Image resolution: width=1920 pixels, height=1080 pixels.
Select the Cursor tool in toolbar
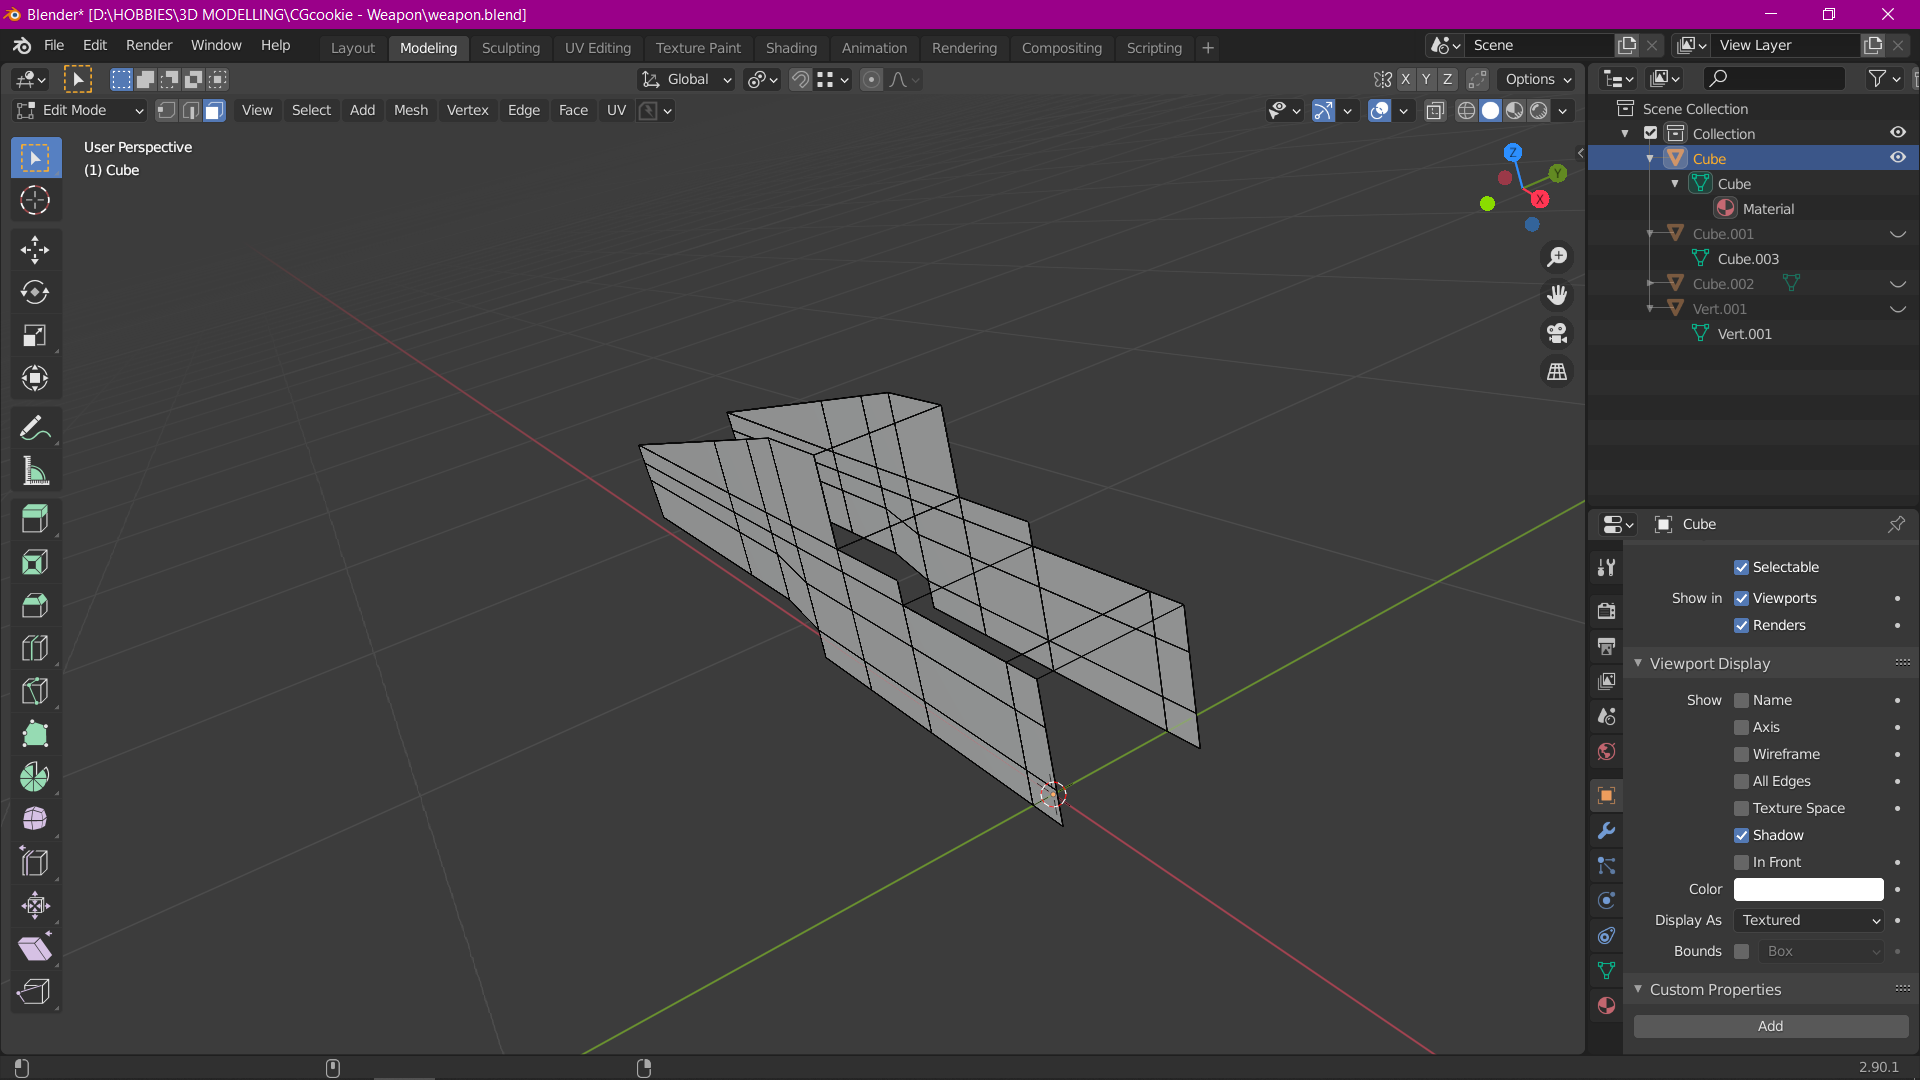[x=35, y=201]
